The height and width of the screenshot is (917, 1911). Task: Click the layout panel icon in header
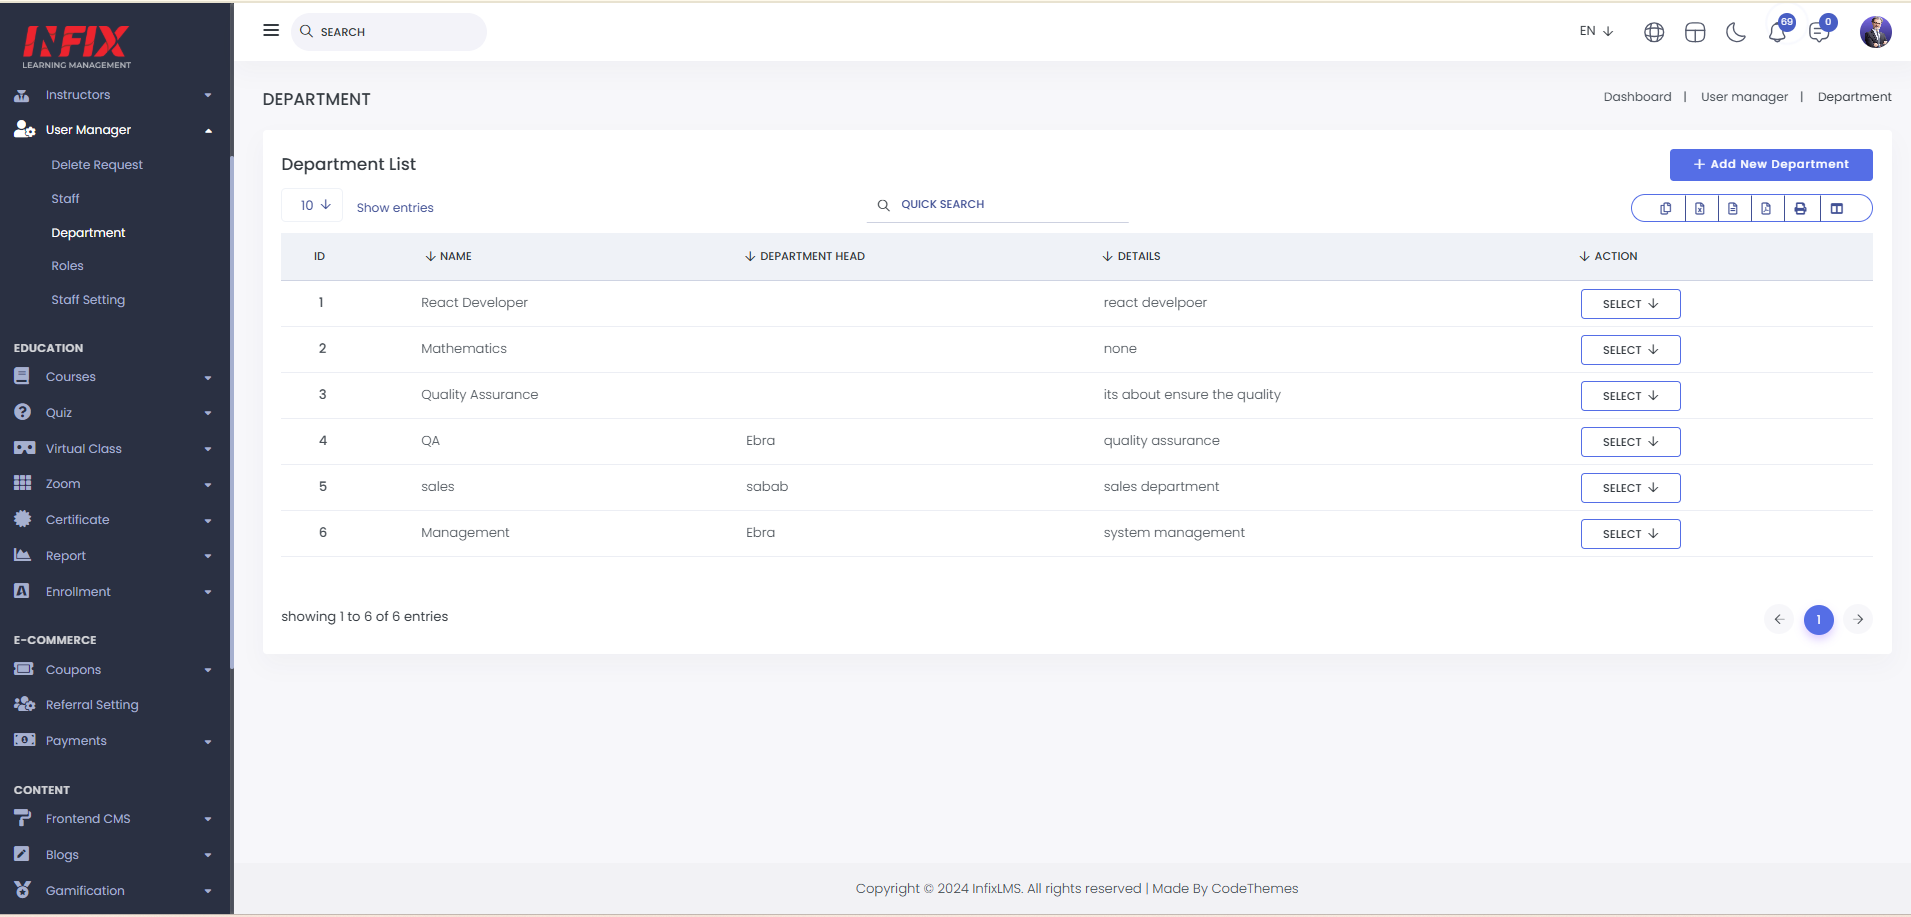click(1695, 32)
